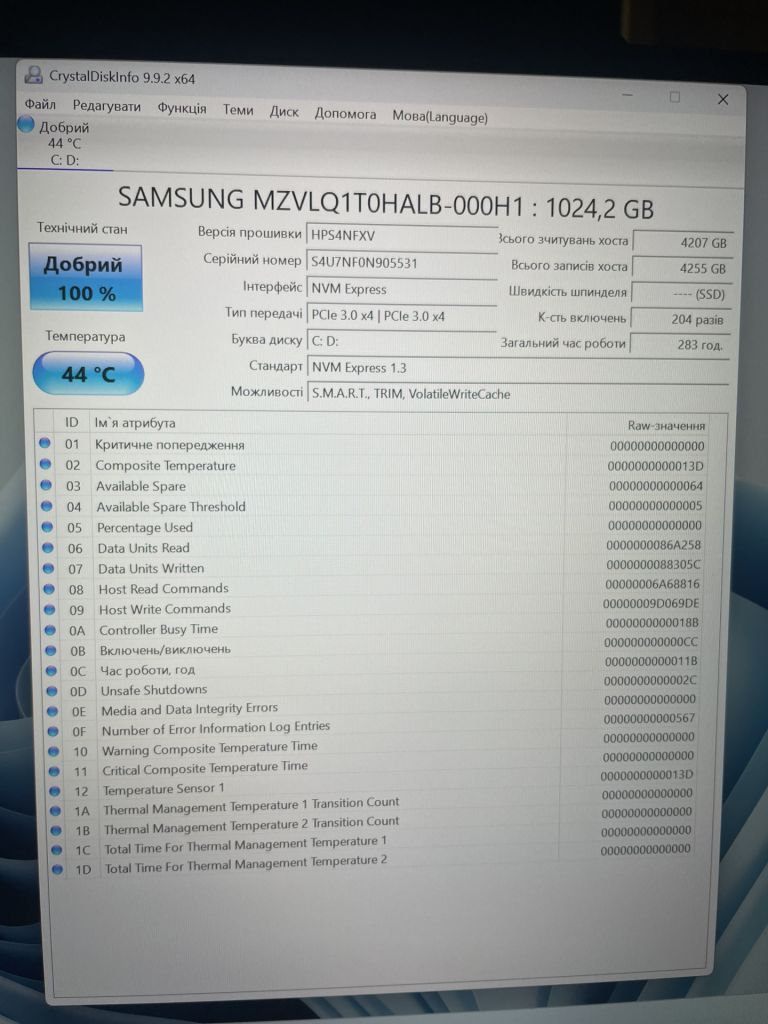The width and height of the screenshot is (768, 1024).
Task: Open the Файл menu
Action: point(40,104)
